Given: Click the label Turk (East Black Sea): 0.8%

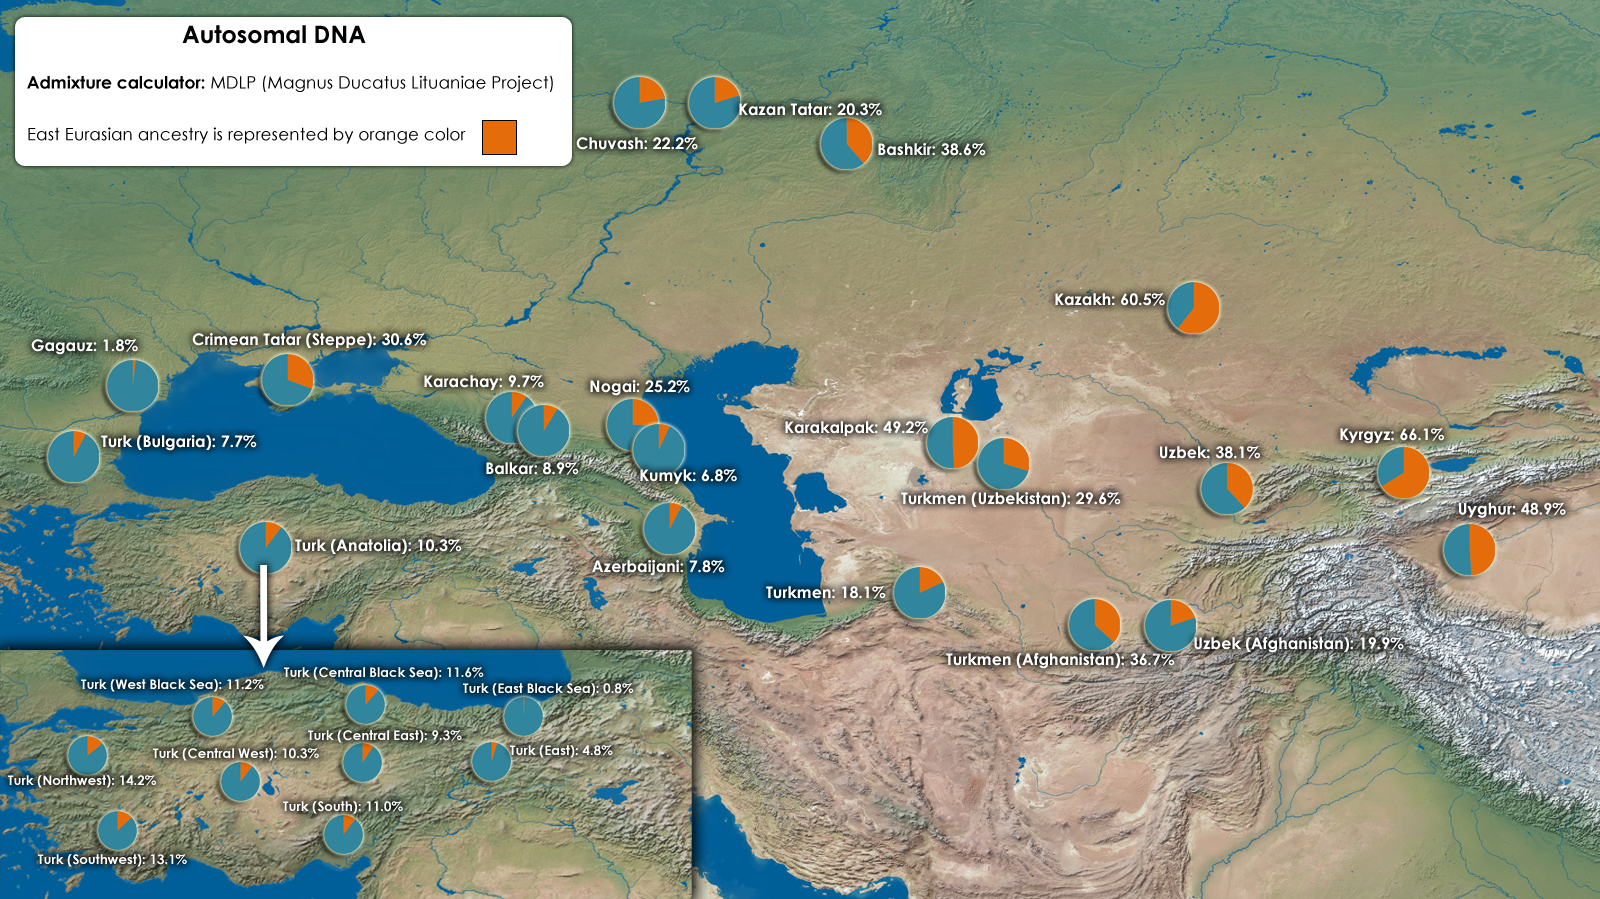Looking at the screenshot, I should coord(548,689).
